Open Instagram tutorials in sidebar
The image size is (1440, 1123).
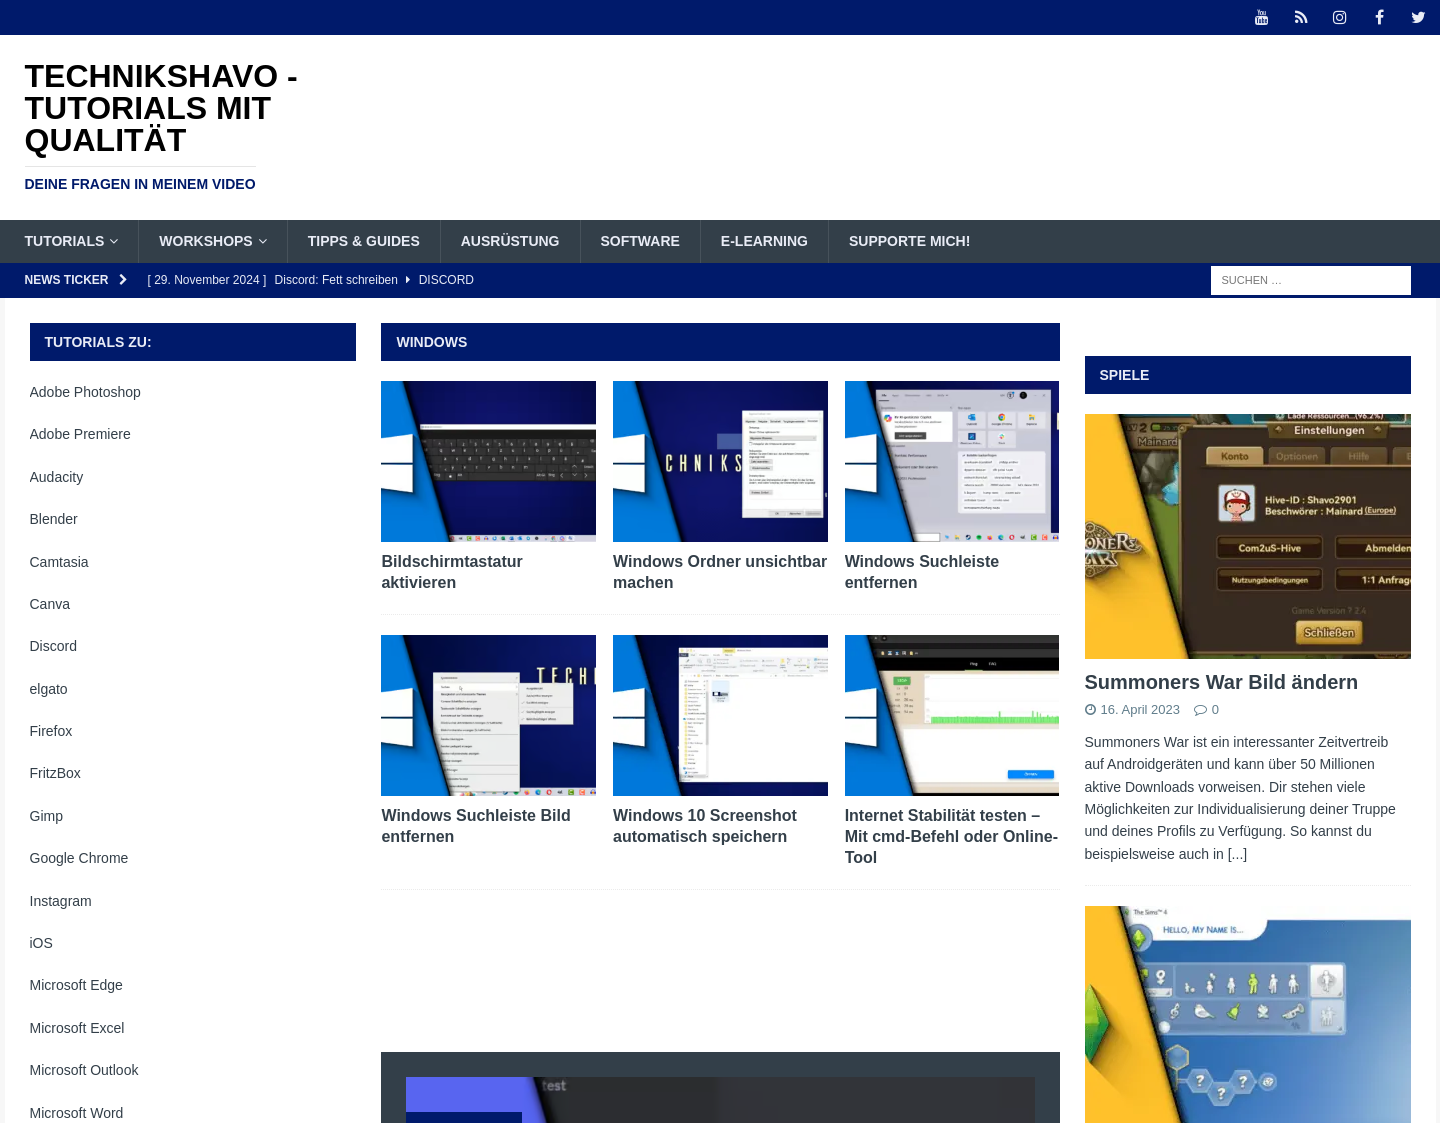[x=61, y=901]
